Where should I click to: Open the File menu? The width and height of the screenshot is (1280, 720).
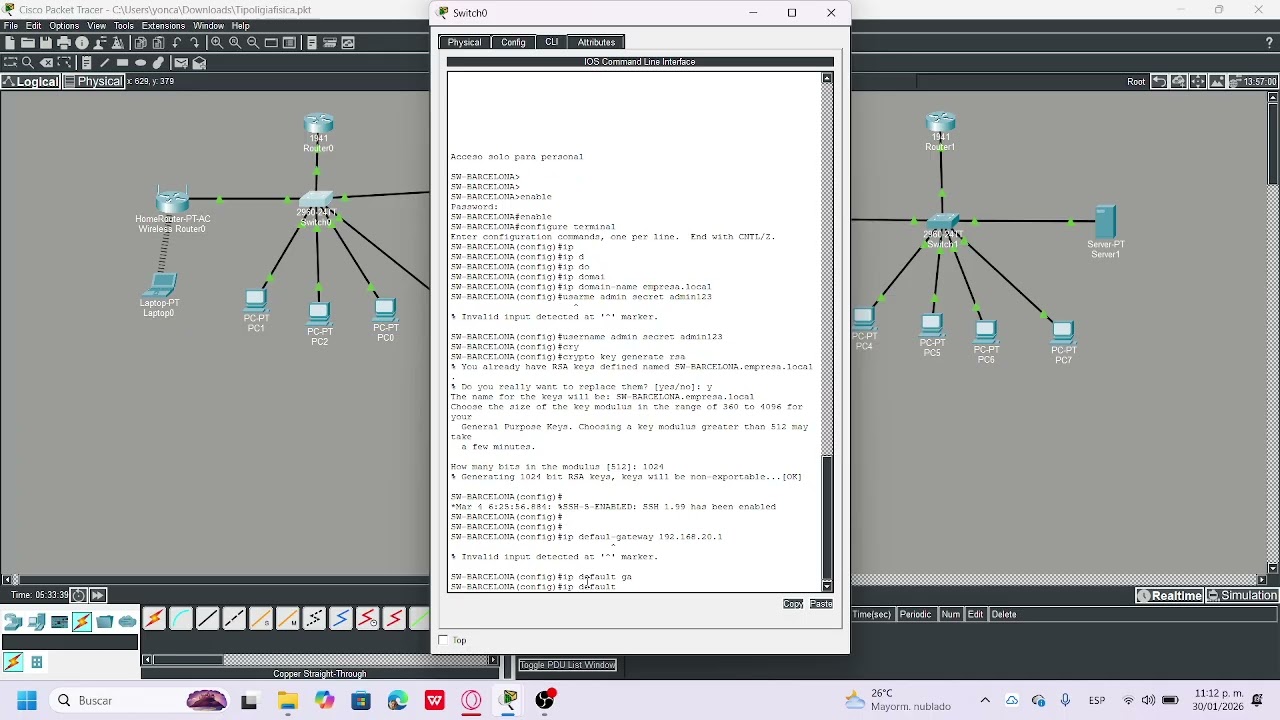11,26
